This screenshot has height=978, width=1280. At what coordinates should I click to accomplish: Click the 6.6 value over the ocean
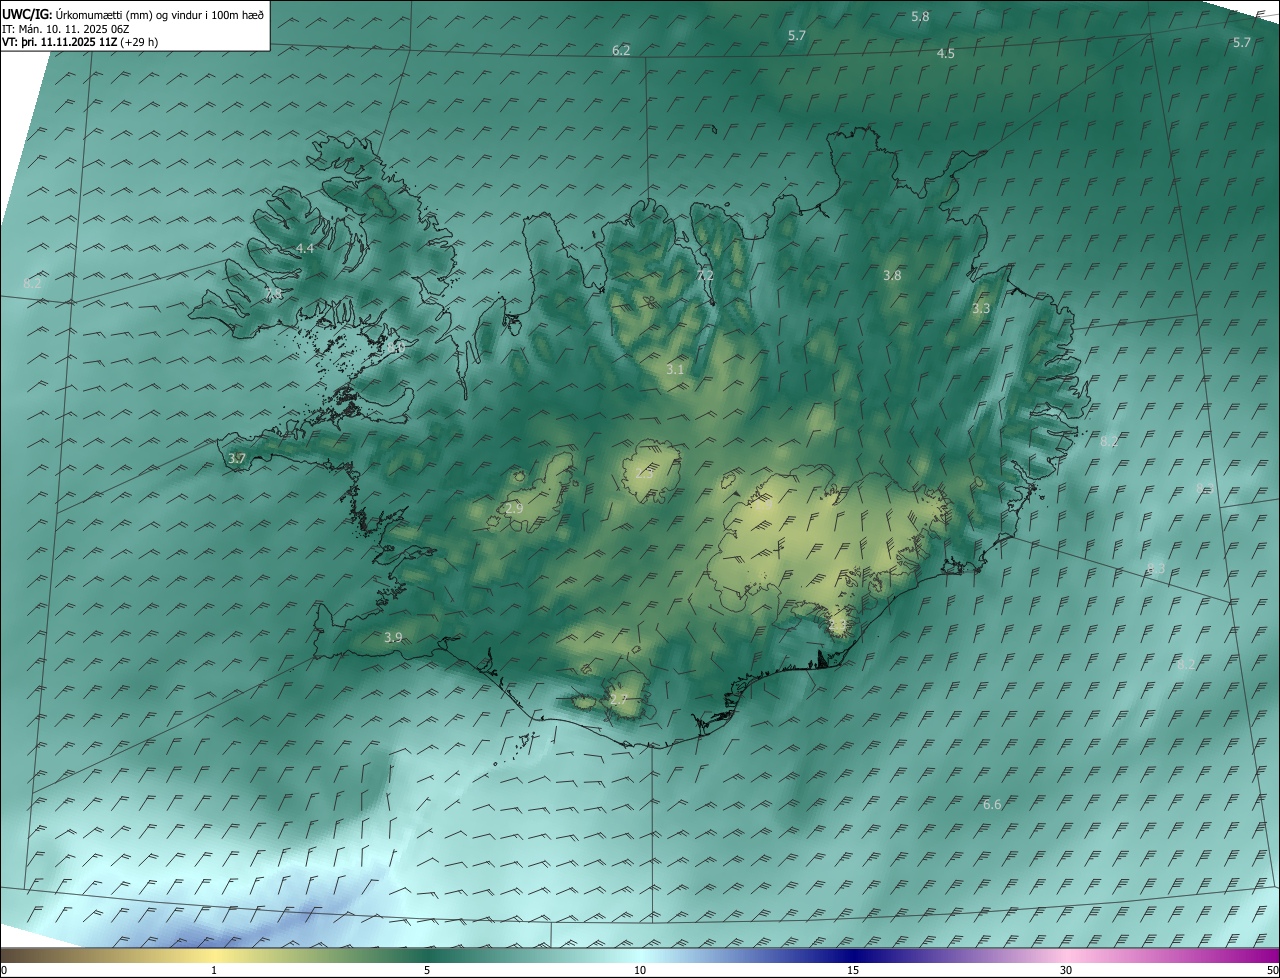click(992, 804)
